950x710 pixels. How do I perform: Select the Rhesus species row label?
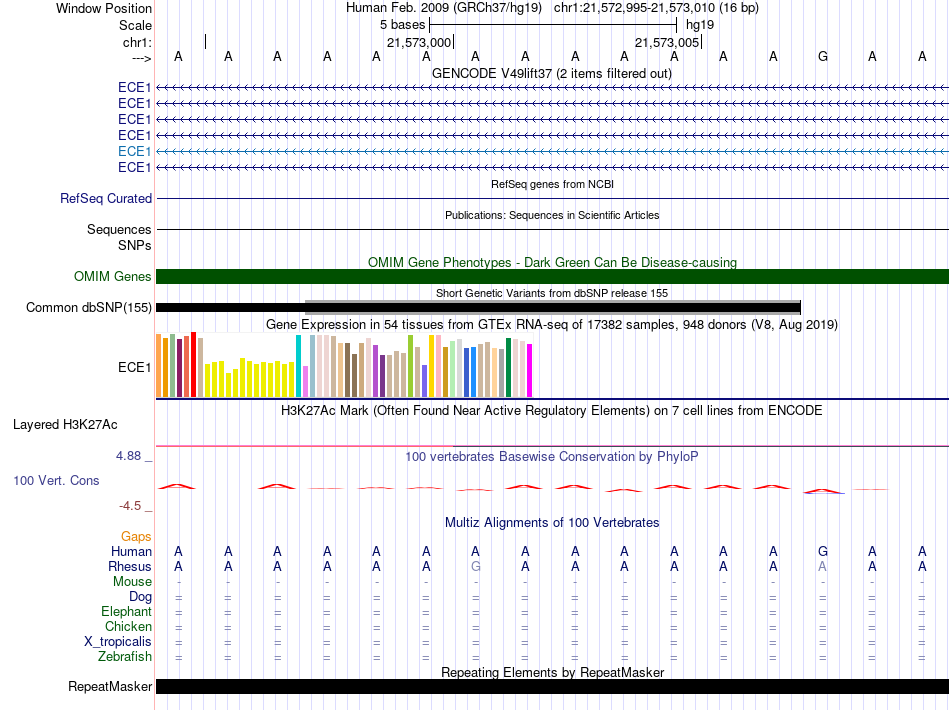coord(130,567)
